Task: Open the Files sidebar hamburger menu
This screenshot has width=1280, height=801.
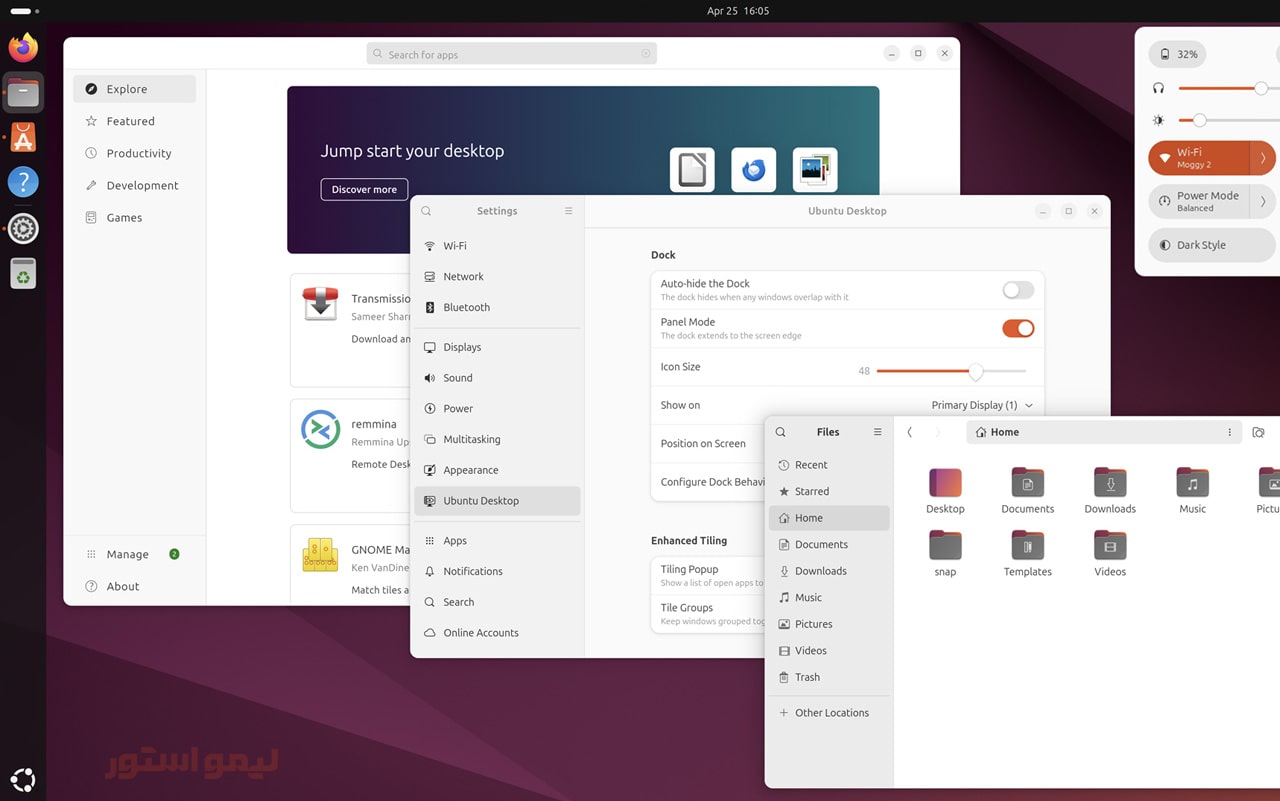Action: point(877,432)
